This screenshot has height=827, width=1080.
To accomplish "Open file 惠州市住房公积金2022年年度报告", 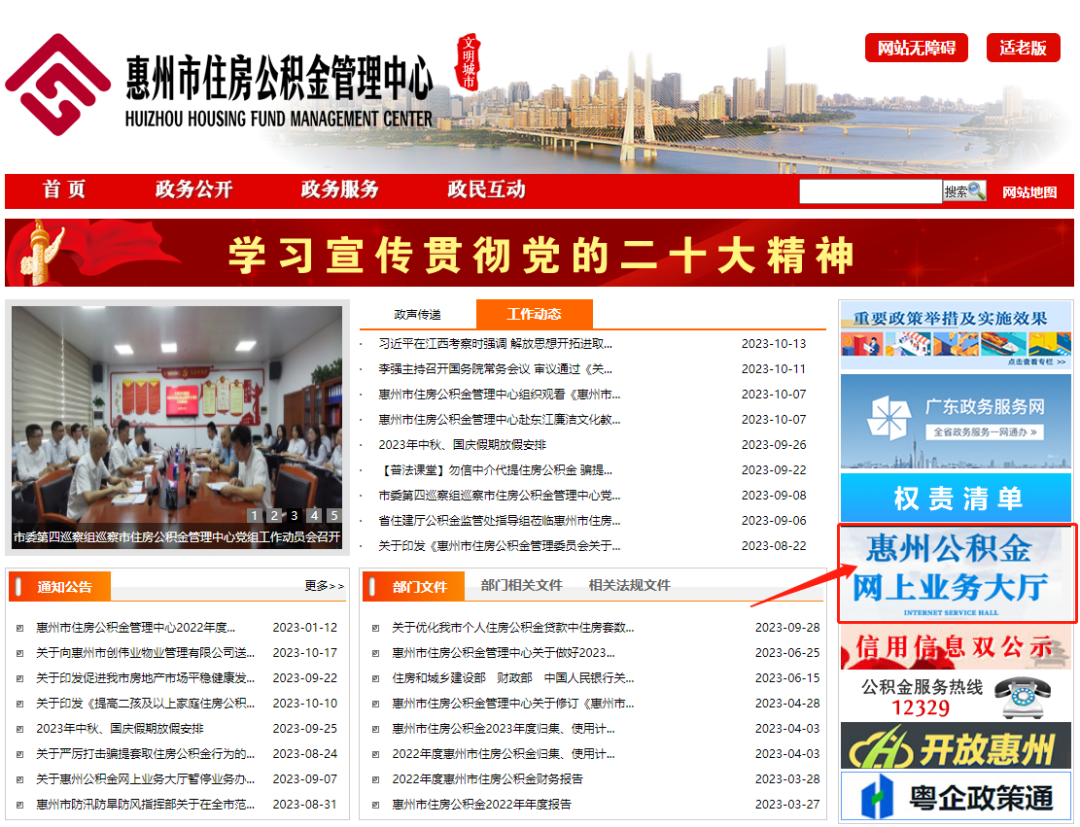I will (481, 804).
